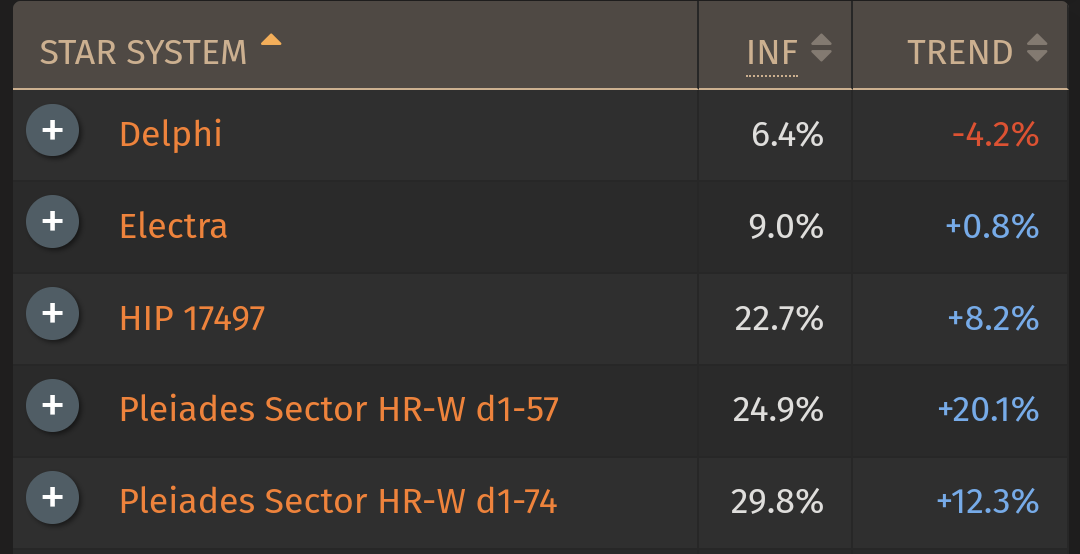Sort table by INF column
Image resolution: width=1080 pixels, height=554 pixels.
point(773,53)
